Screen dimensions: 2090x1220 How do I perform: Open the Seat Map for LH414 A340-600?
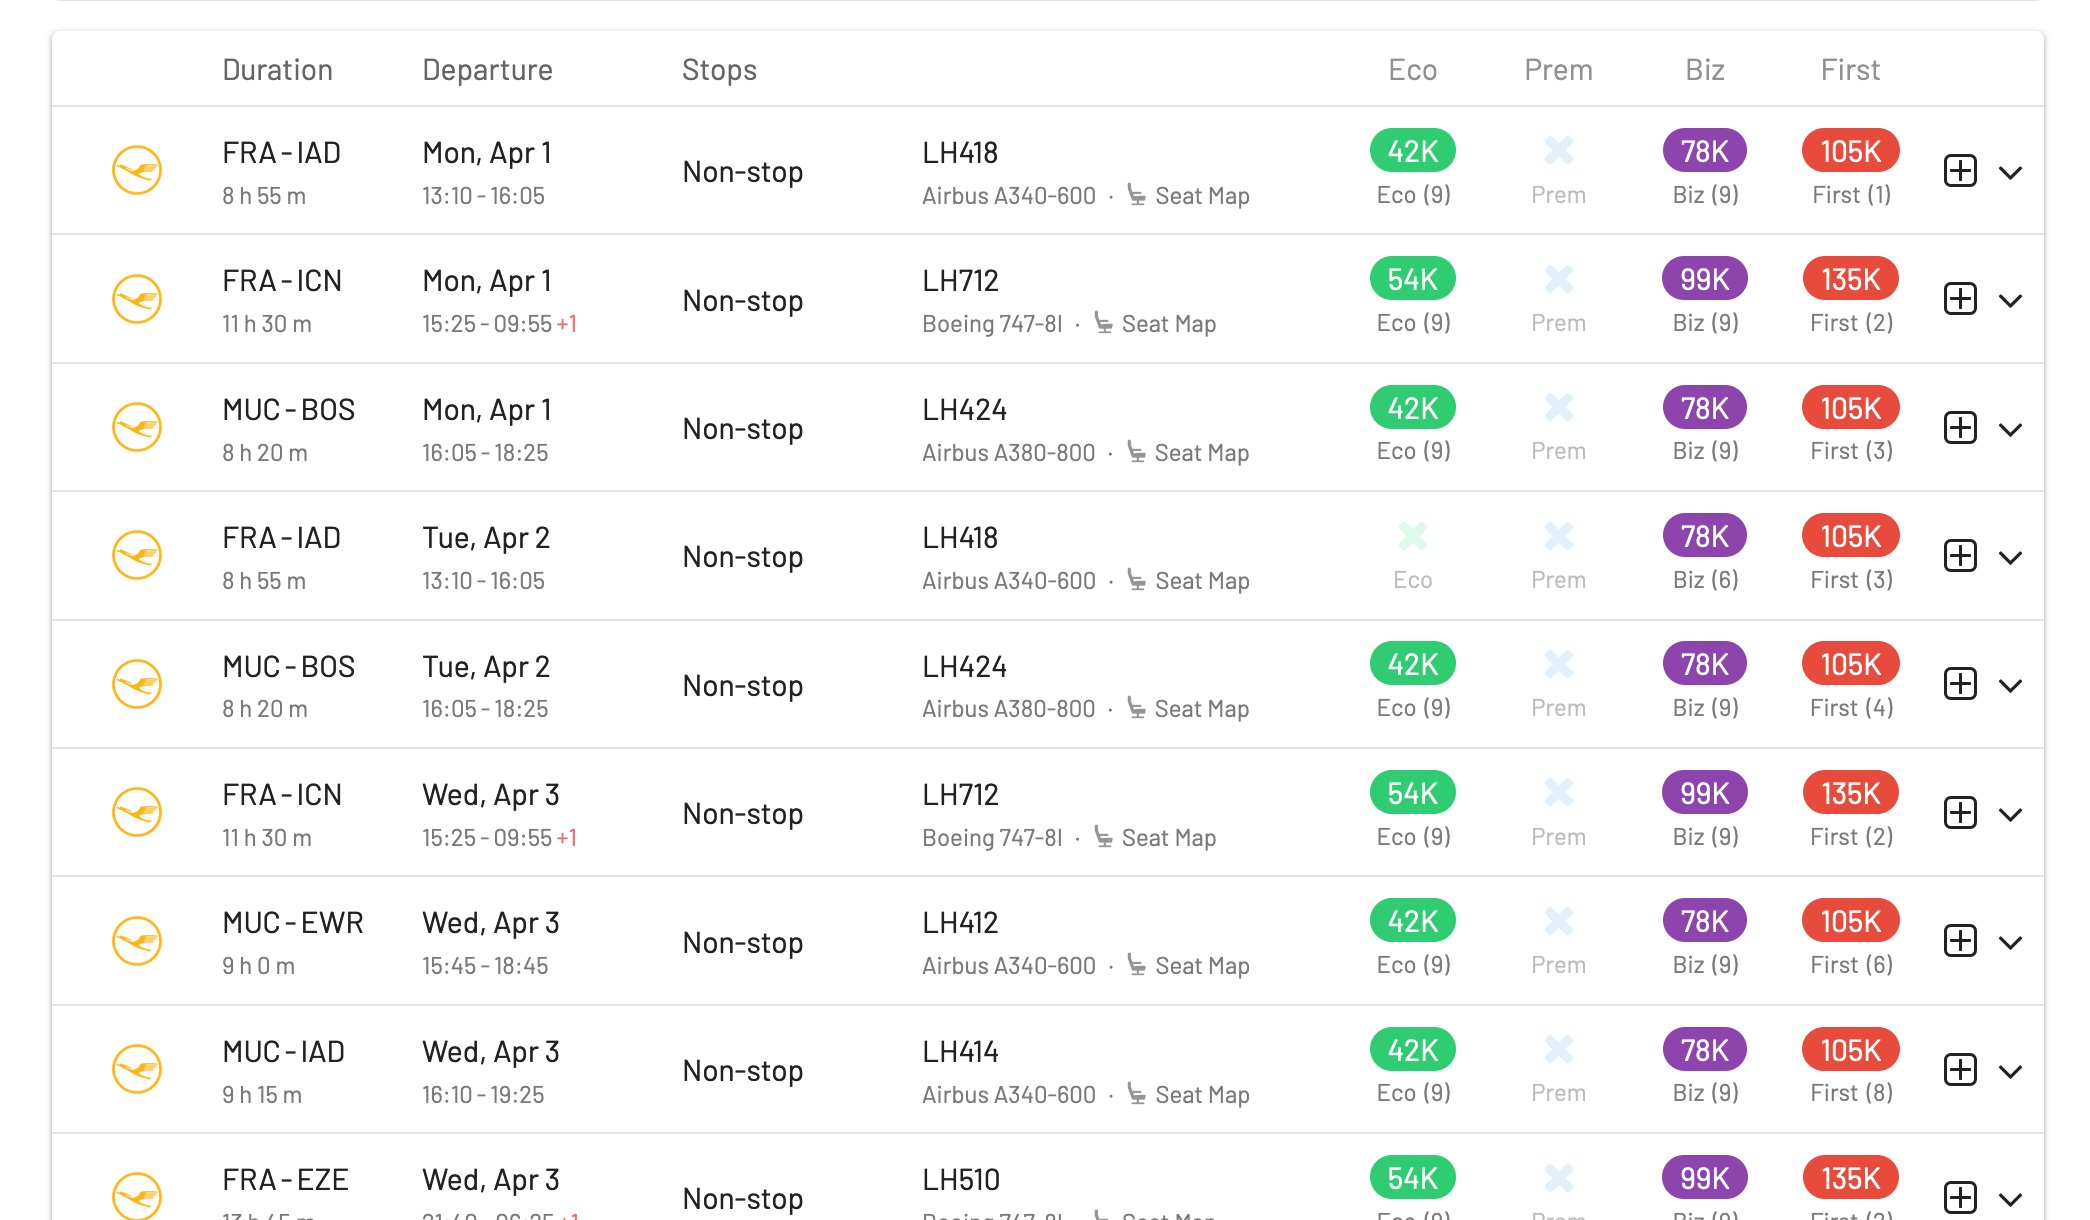(1201, 1095)
